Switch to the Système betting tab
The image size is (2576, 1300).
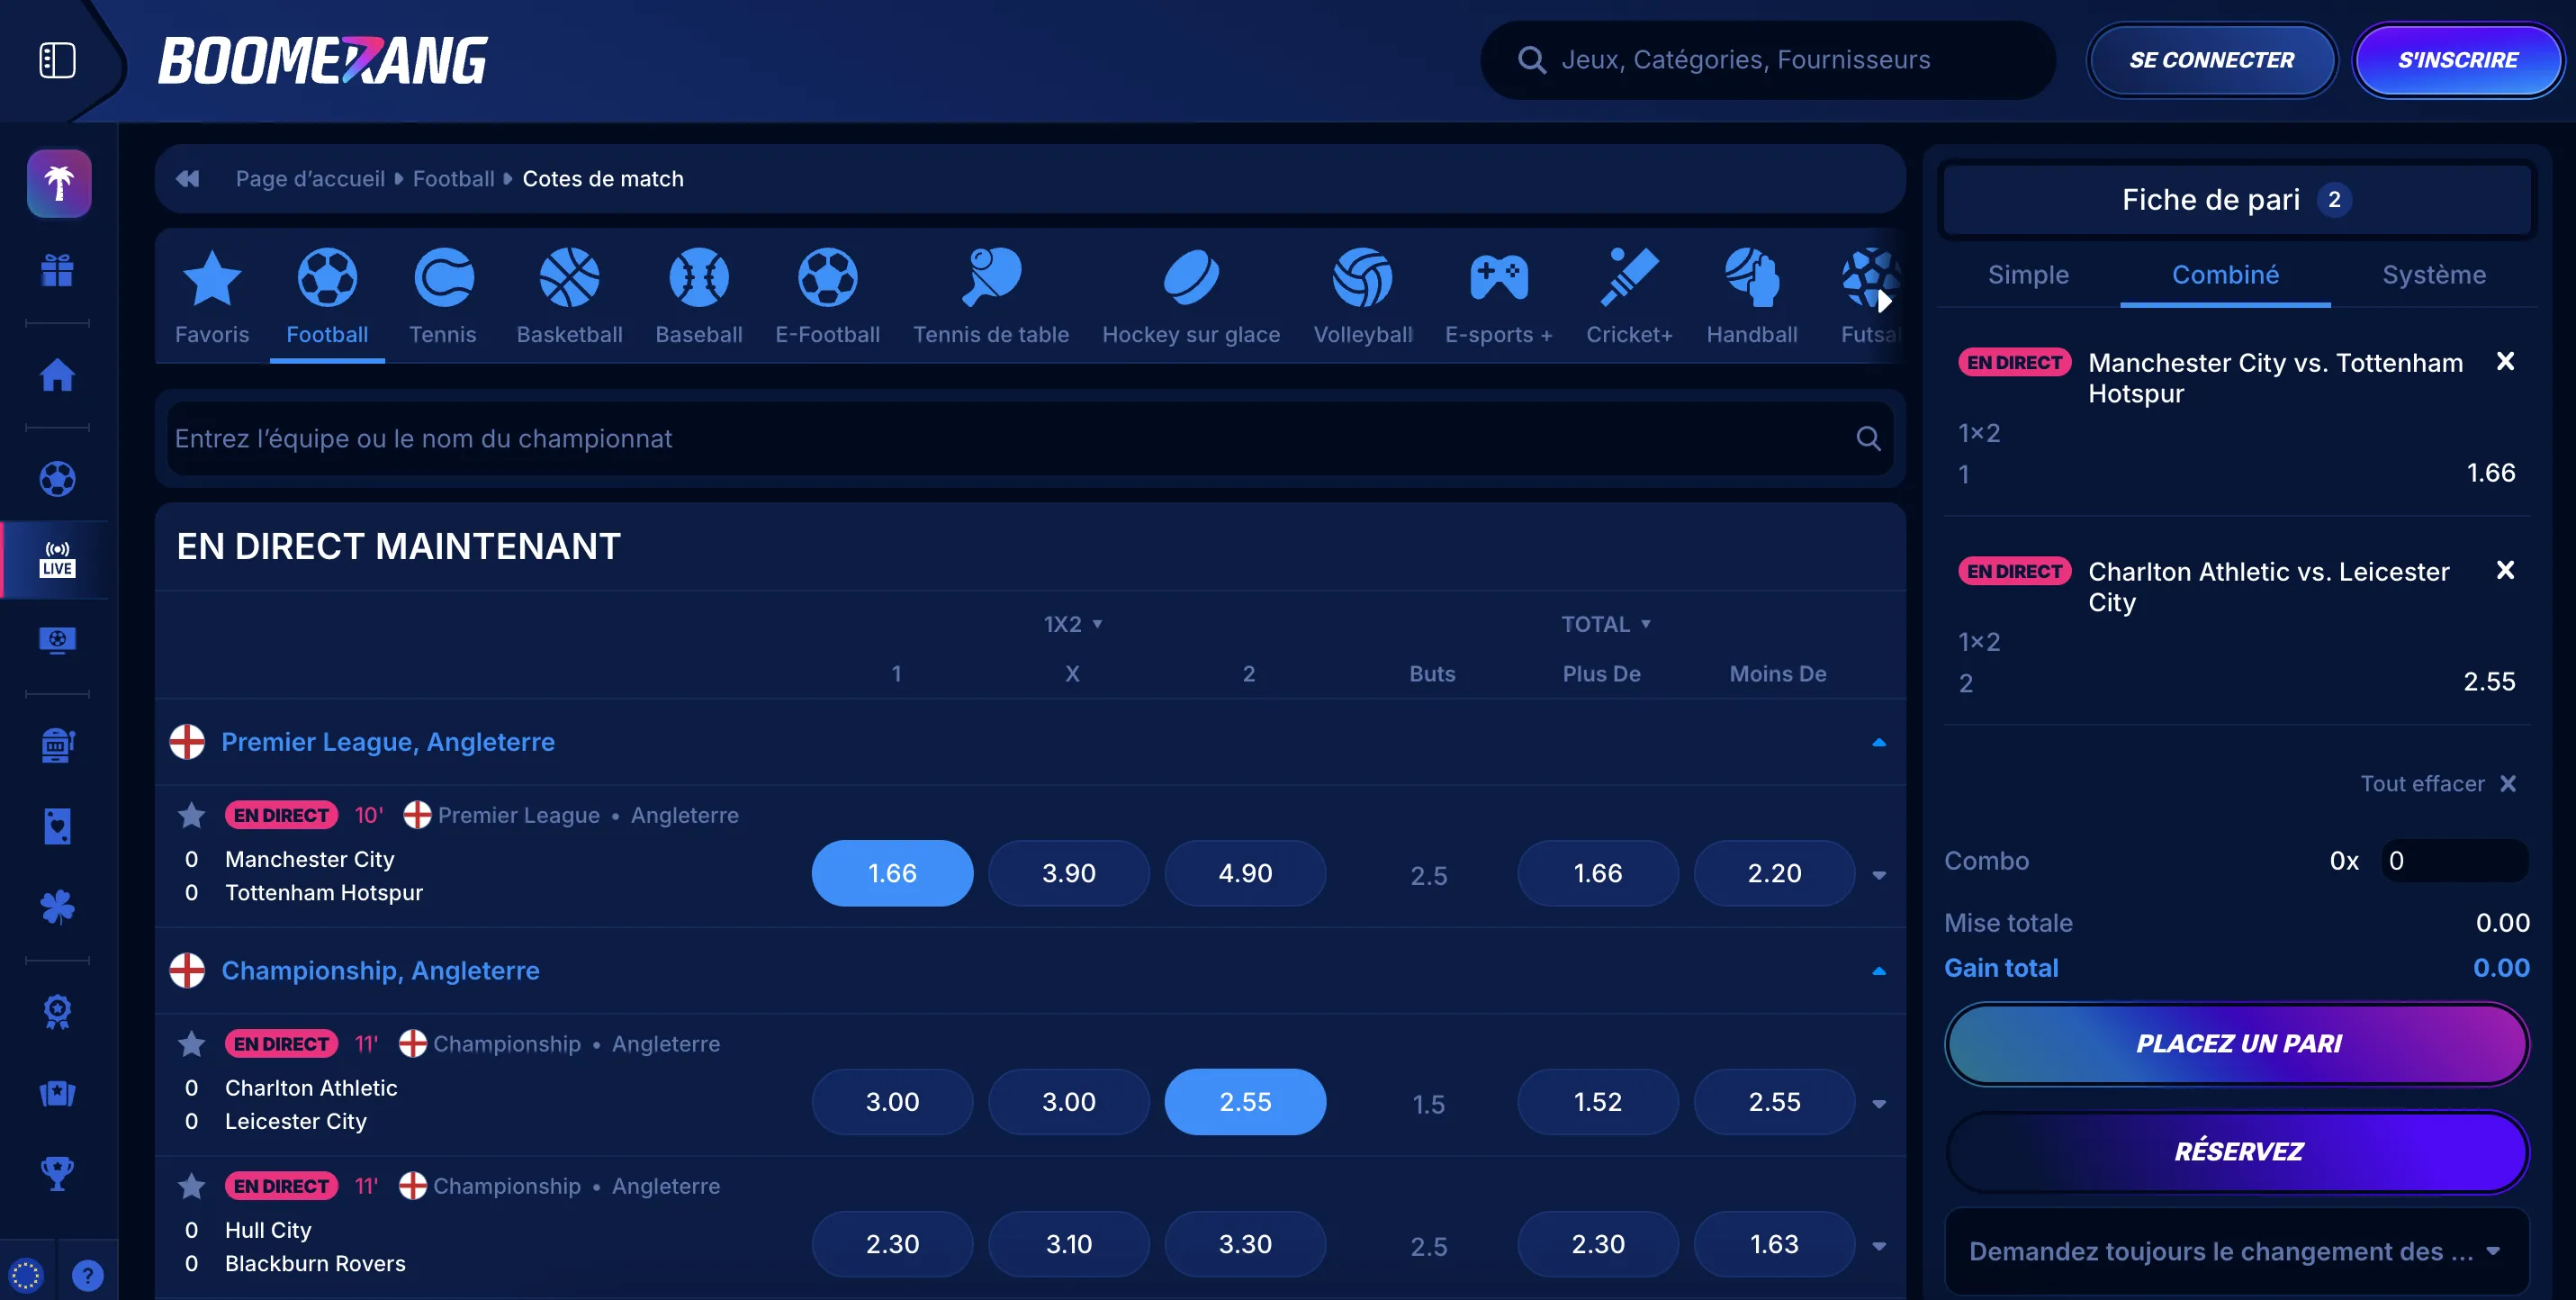click(x=2434, y=274)
